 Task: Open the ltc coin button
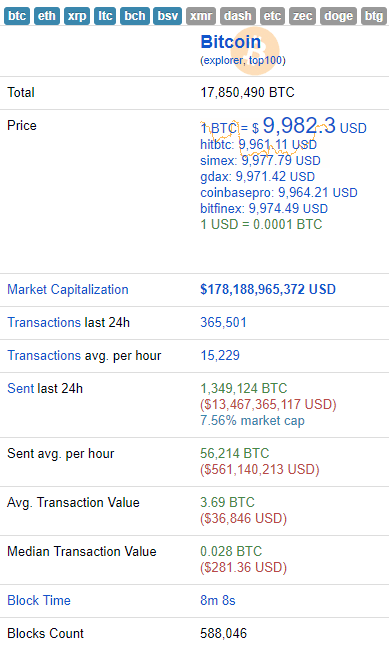pos(105,16)
